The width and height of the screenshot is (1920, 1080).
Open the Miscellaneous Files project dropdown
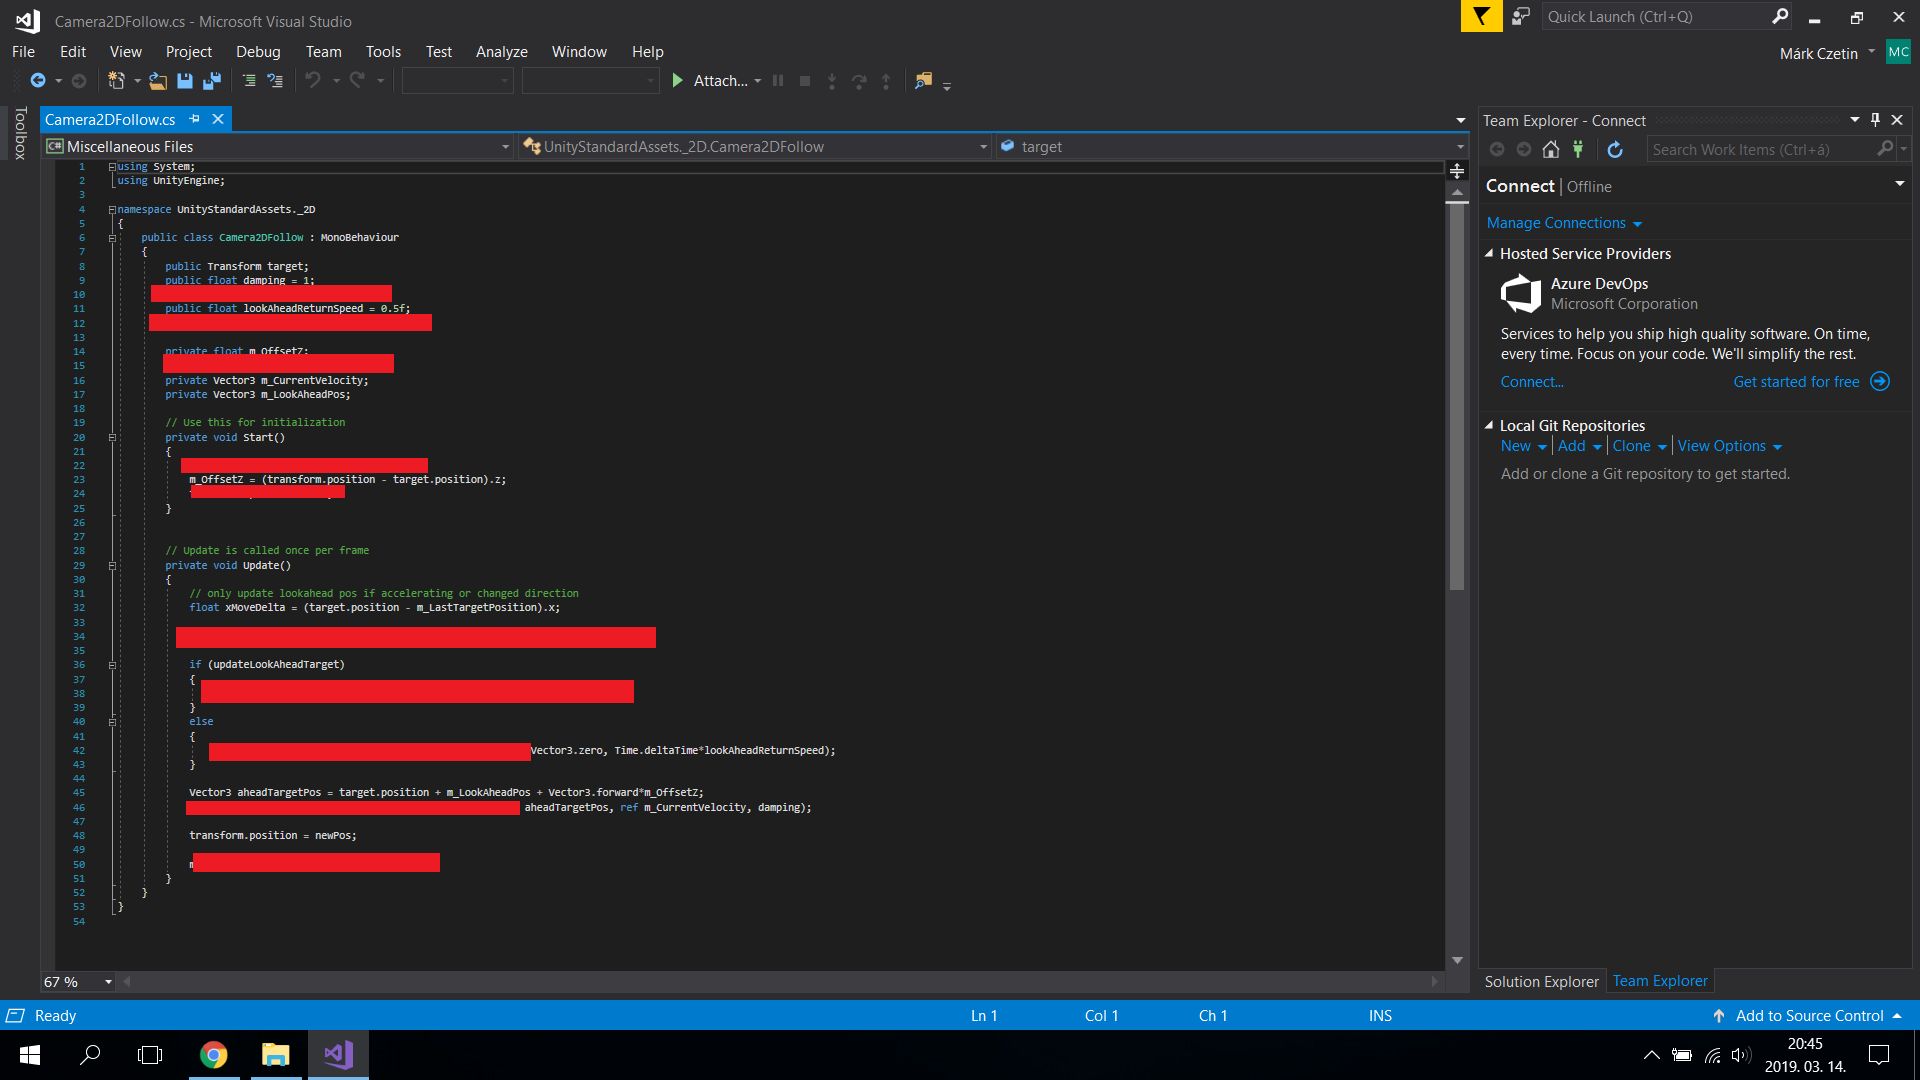[505, 147]
